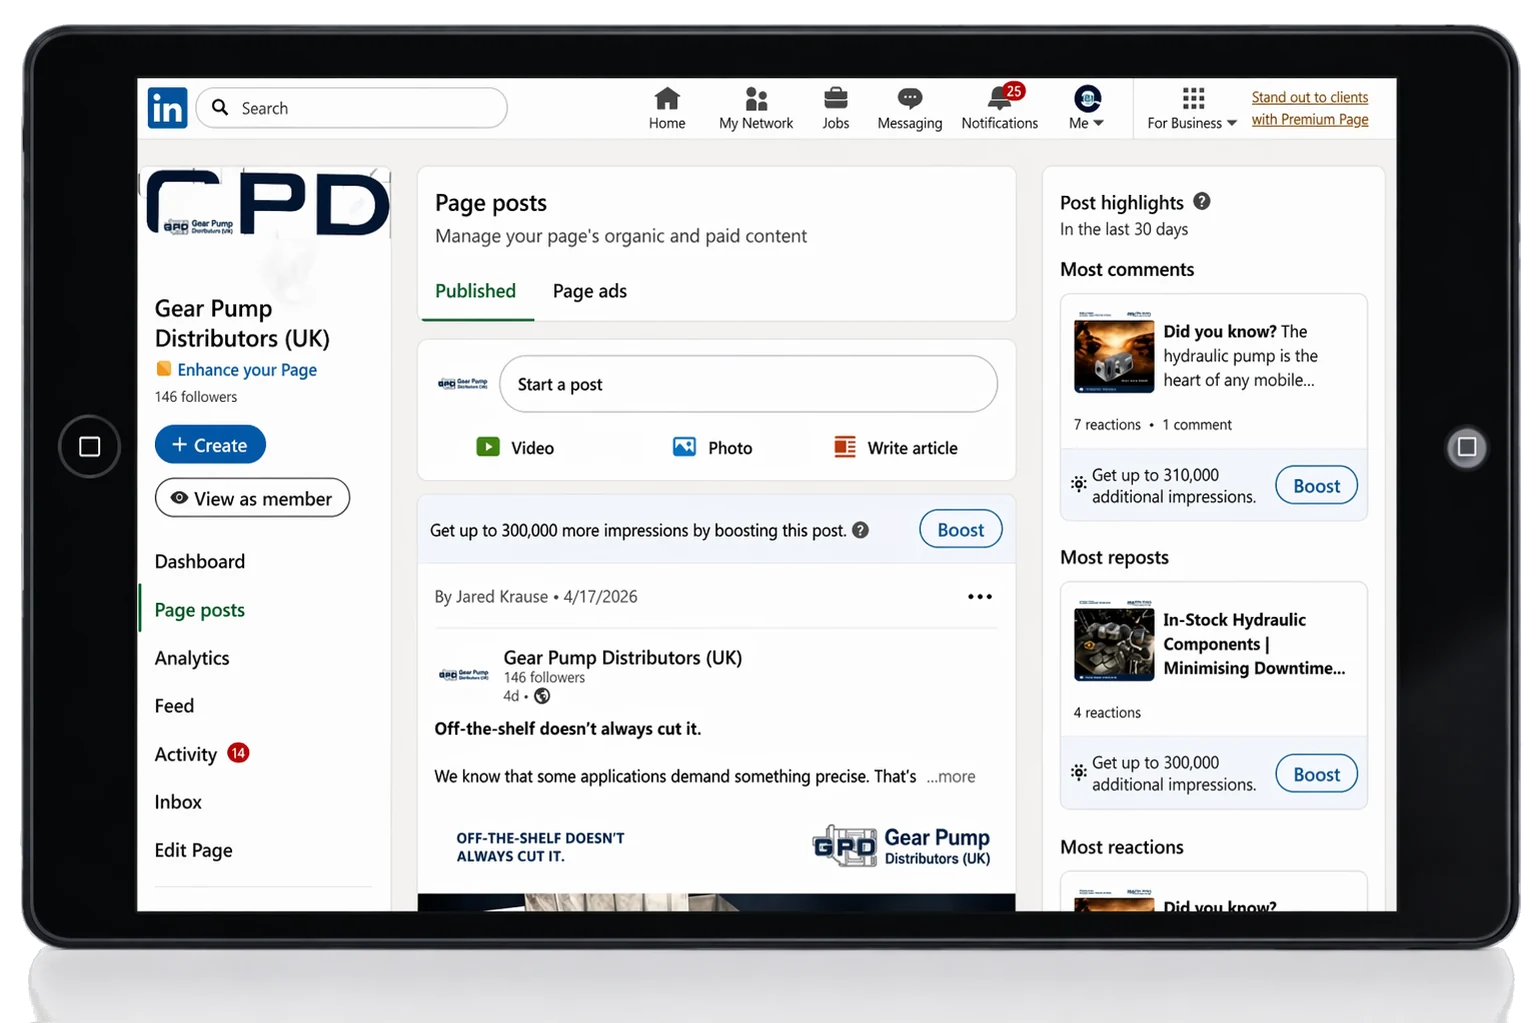Open Edit Page in the sidebar
The width and height of the screenshot is (1537, 1023).
tap(193, 850)
